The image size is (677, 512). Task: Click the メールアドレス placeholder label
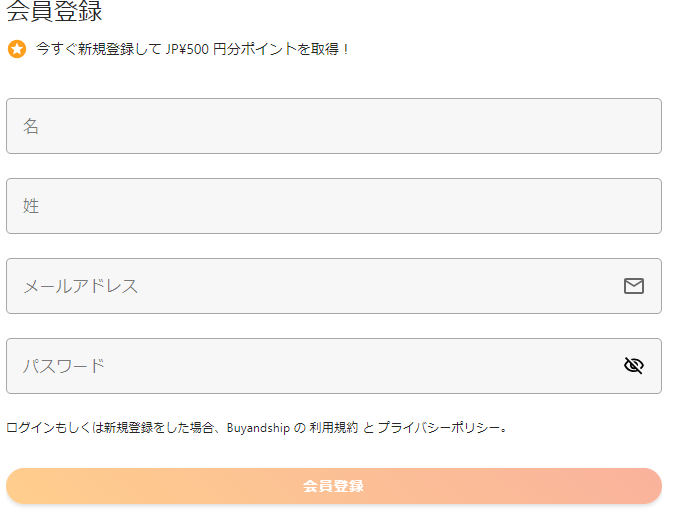80,286
